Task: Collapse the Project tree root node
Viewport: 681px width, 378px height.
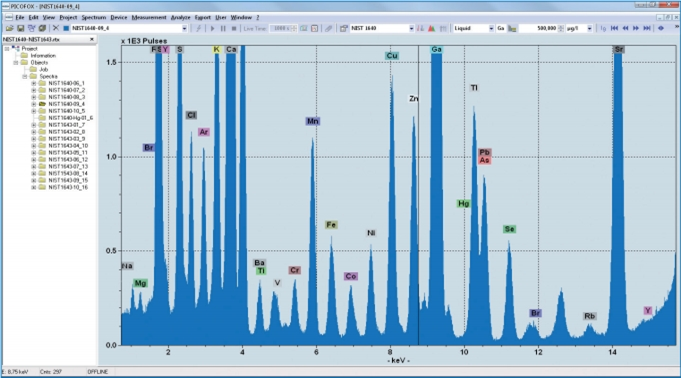Action: tap(7, 49)
